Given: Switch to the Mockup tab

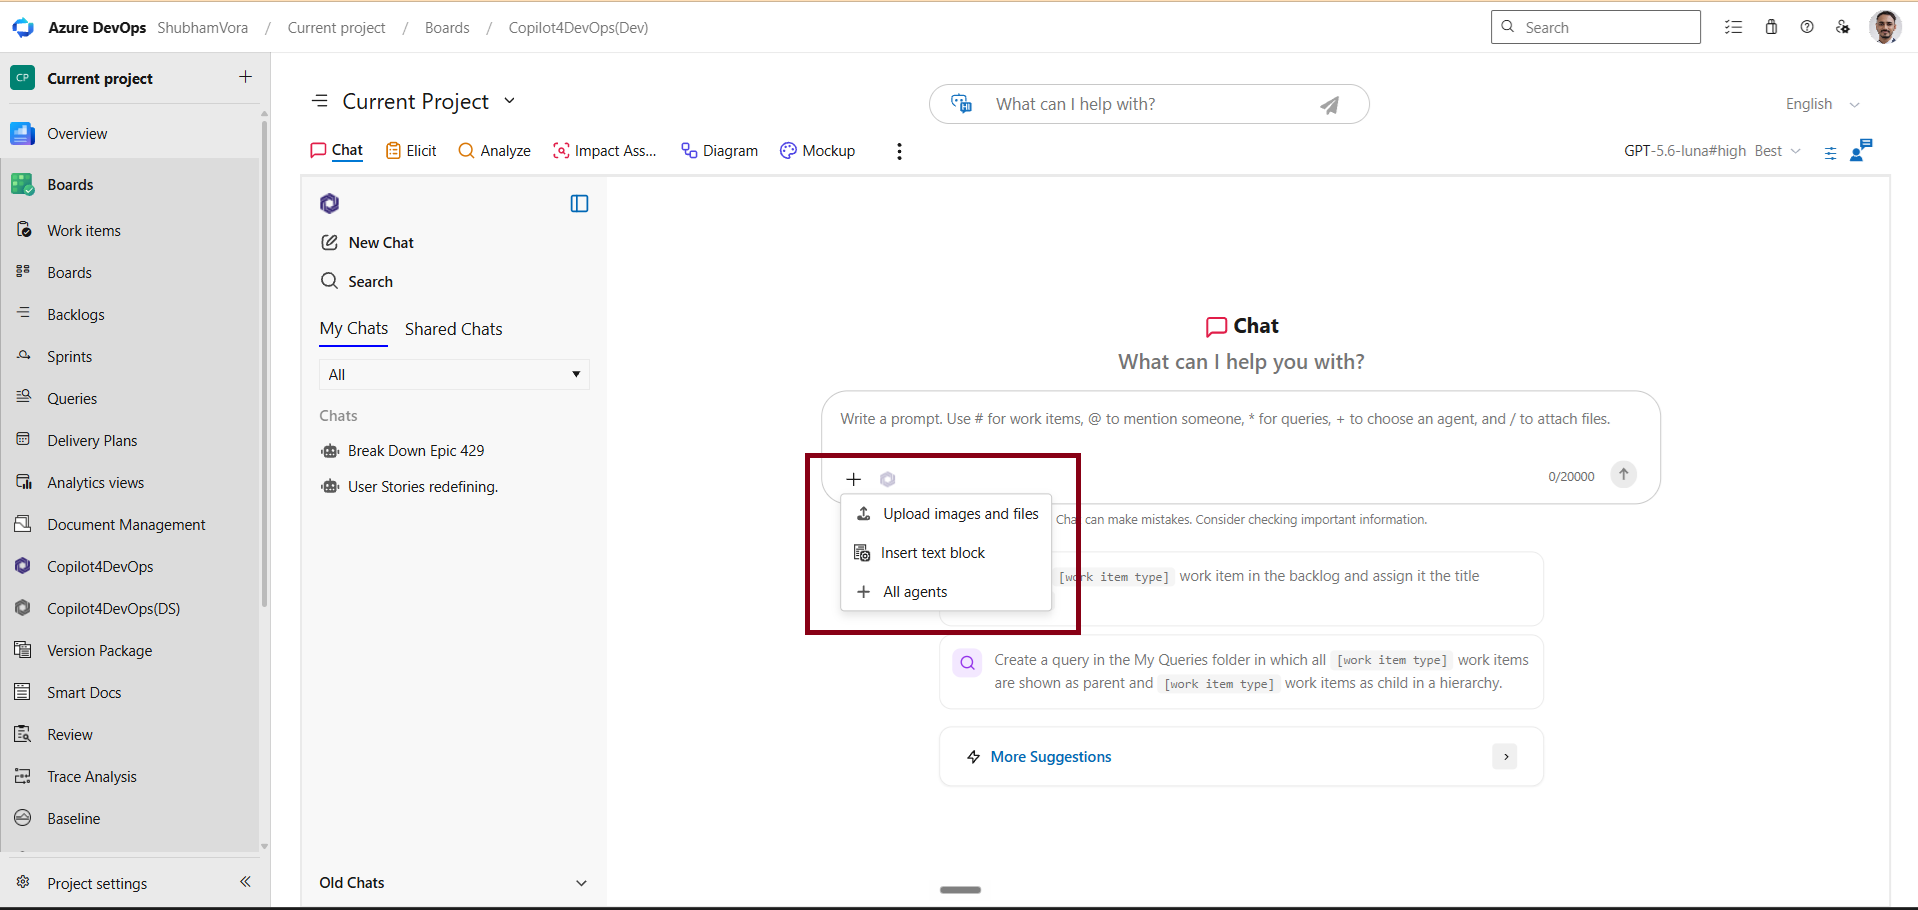Looking at the screenshot, I should 817,151.
